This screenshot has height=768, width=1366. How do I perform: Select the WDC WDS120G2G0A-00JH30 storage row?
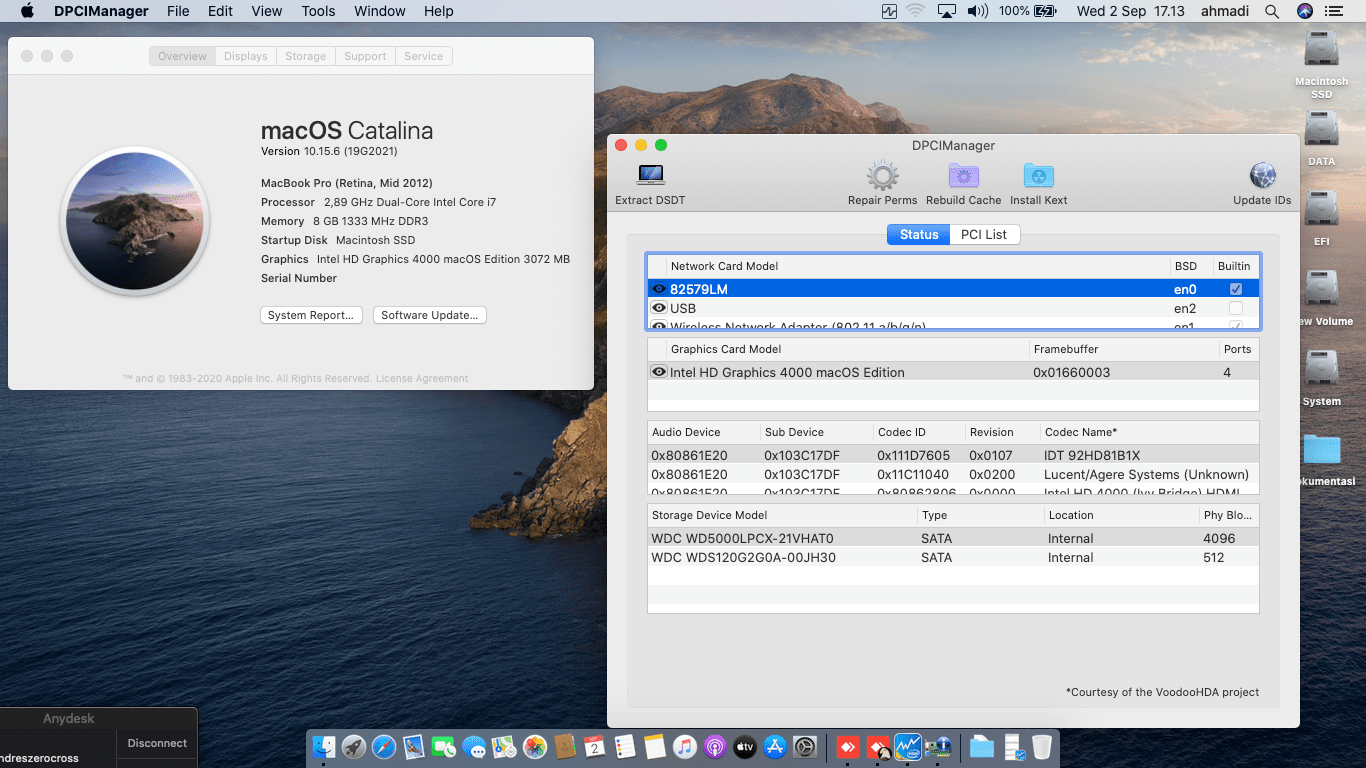(953, 557)
